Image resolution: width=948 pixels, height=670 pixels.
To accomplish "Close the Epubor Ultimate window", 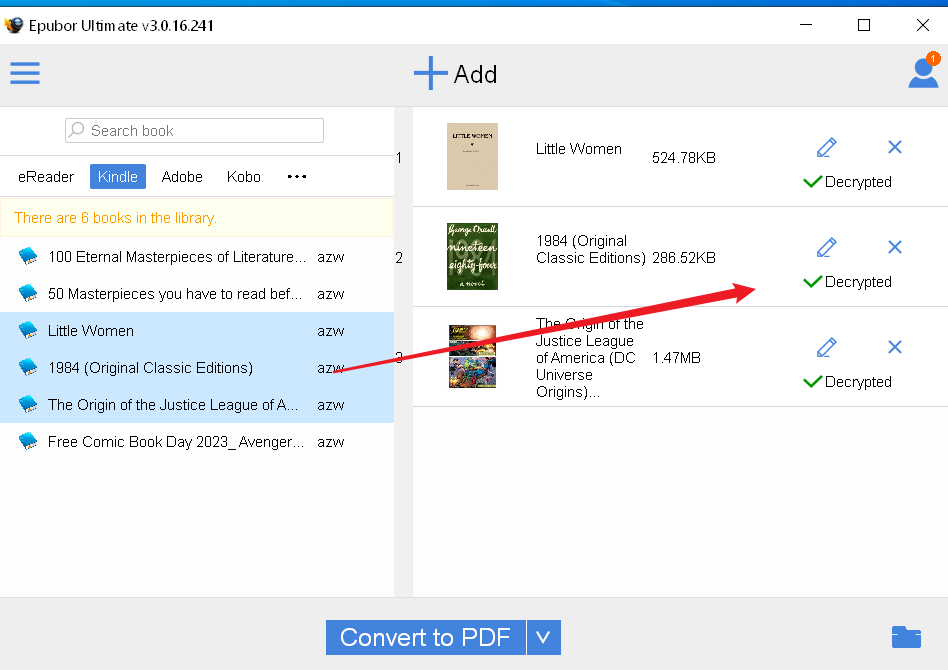I will coord(923,25).
